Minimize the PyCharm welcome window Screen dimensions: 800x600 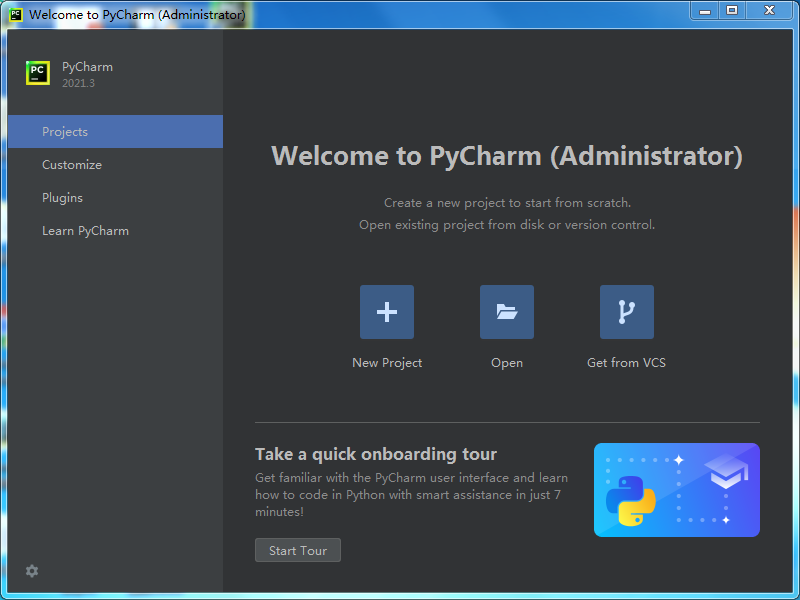click(x=705, y=11)
